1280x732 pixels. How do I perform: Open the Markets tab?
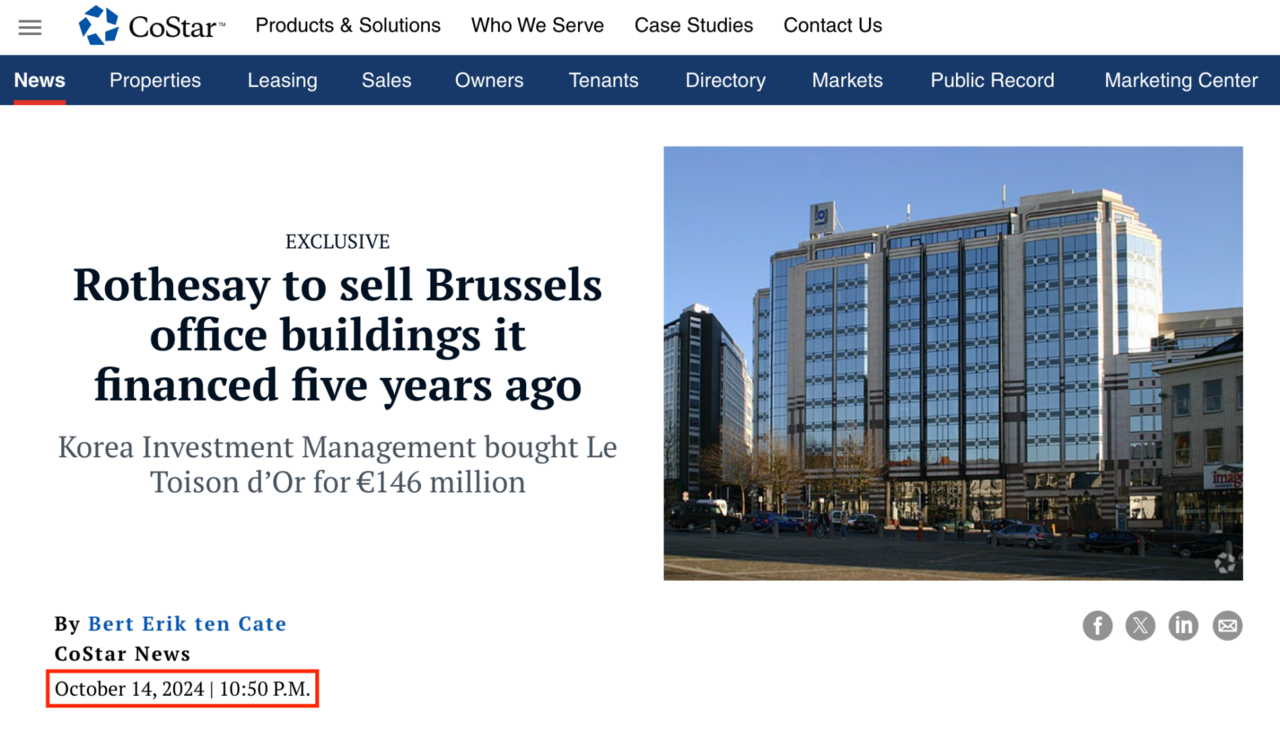[847, 81]
